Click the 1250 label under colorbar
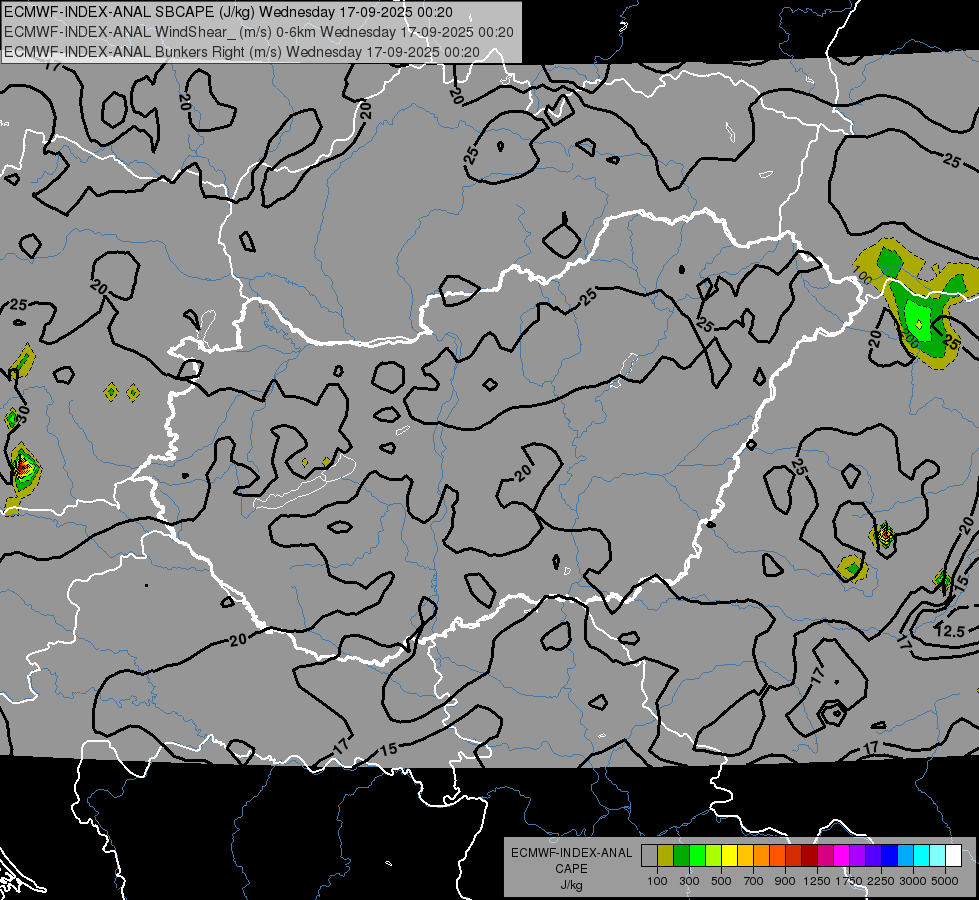This screenshot has width=979, height=900. click(817, 881)
